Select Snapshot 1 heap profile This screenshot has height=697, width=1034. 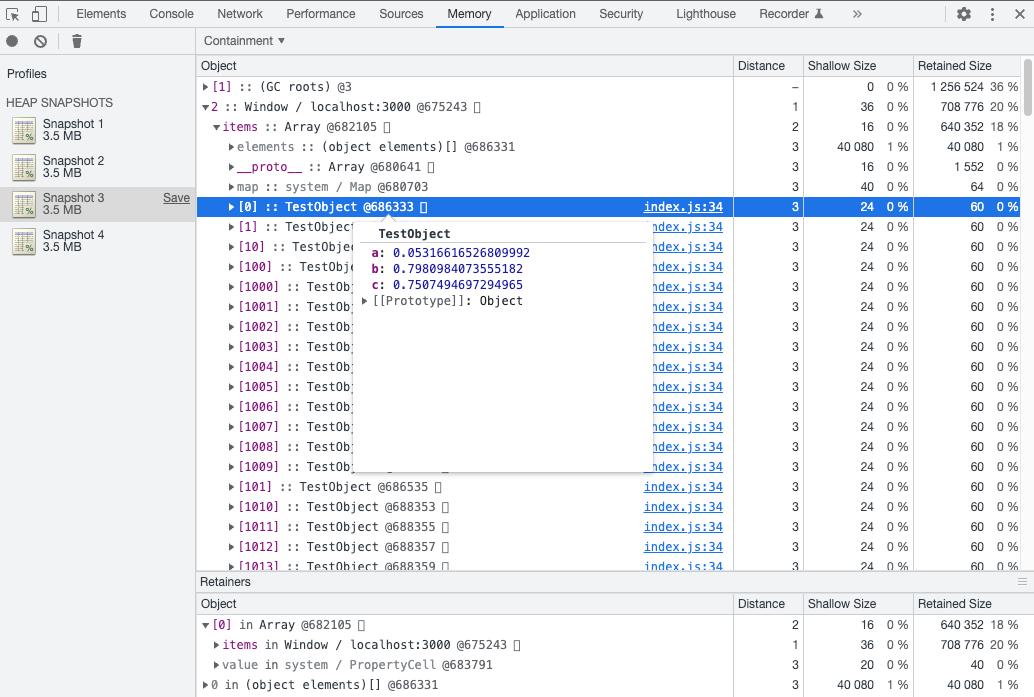click(73, 130)
